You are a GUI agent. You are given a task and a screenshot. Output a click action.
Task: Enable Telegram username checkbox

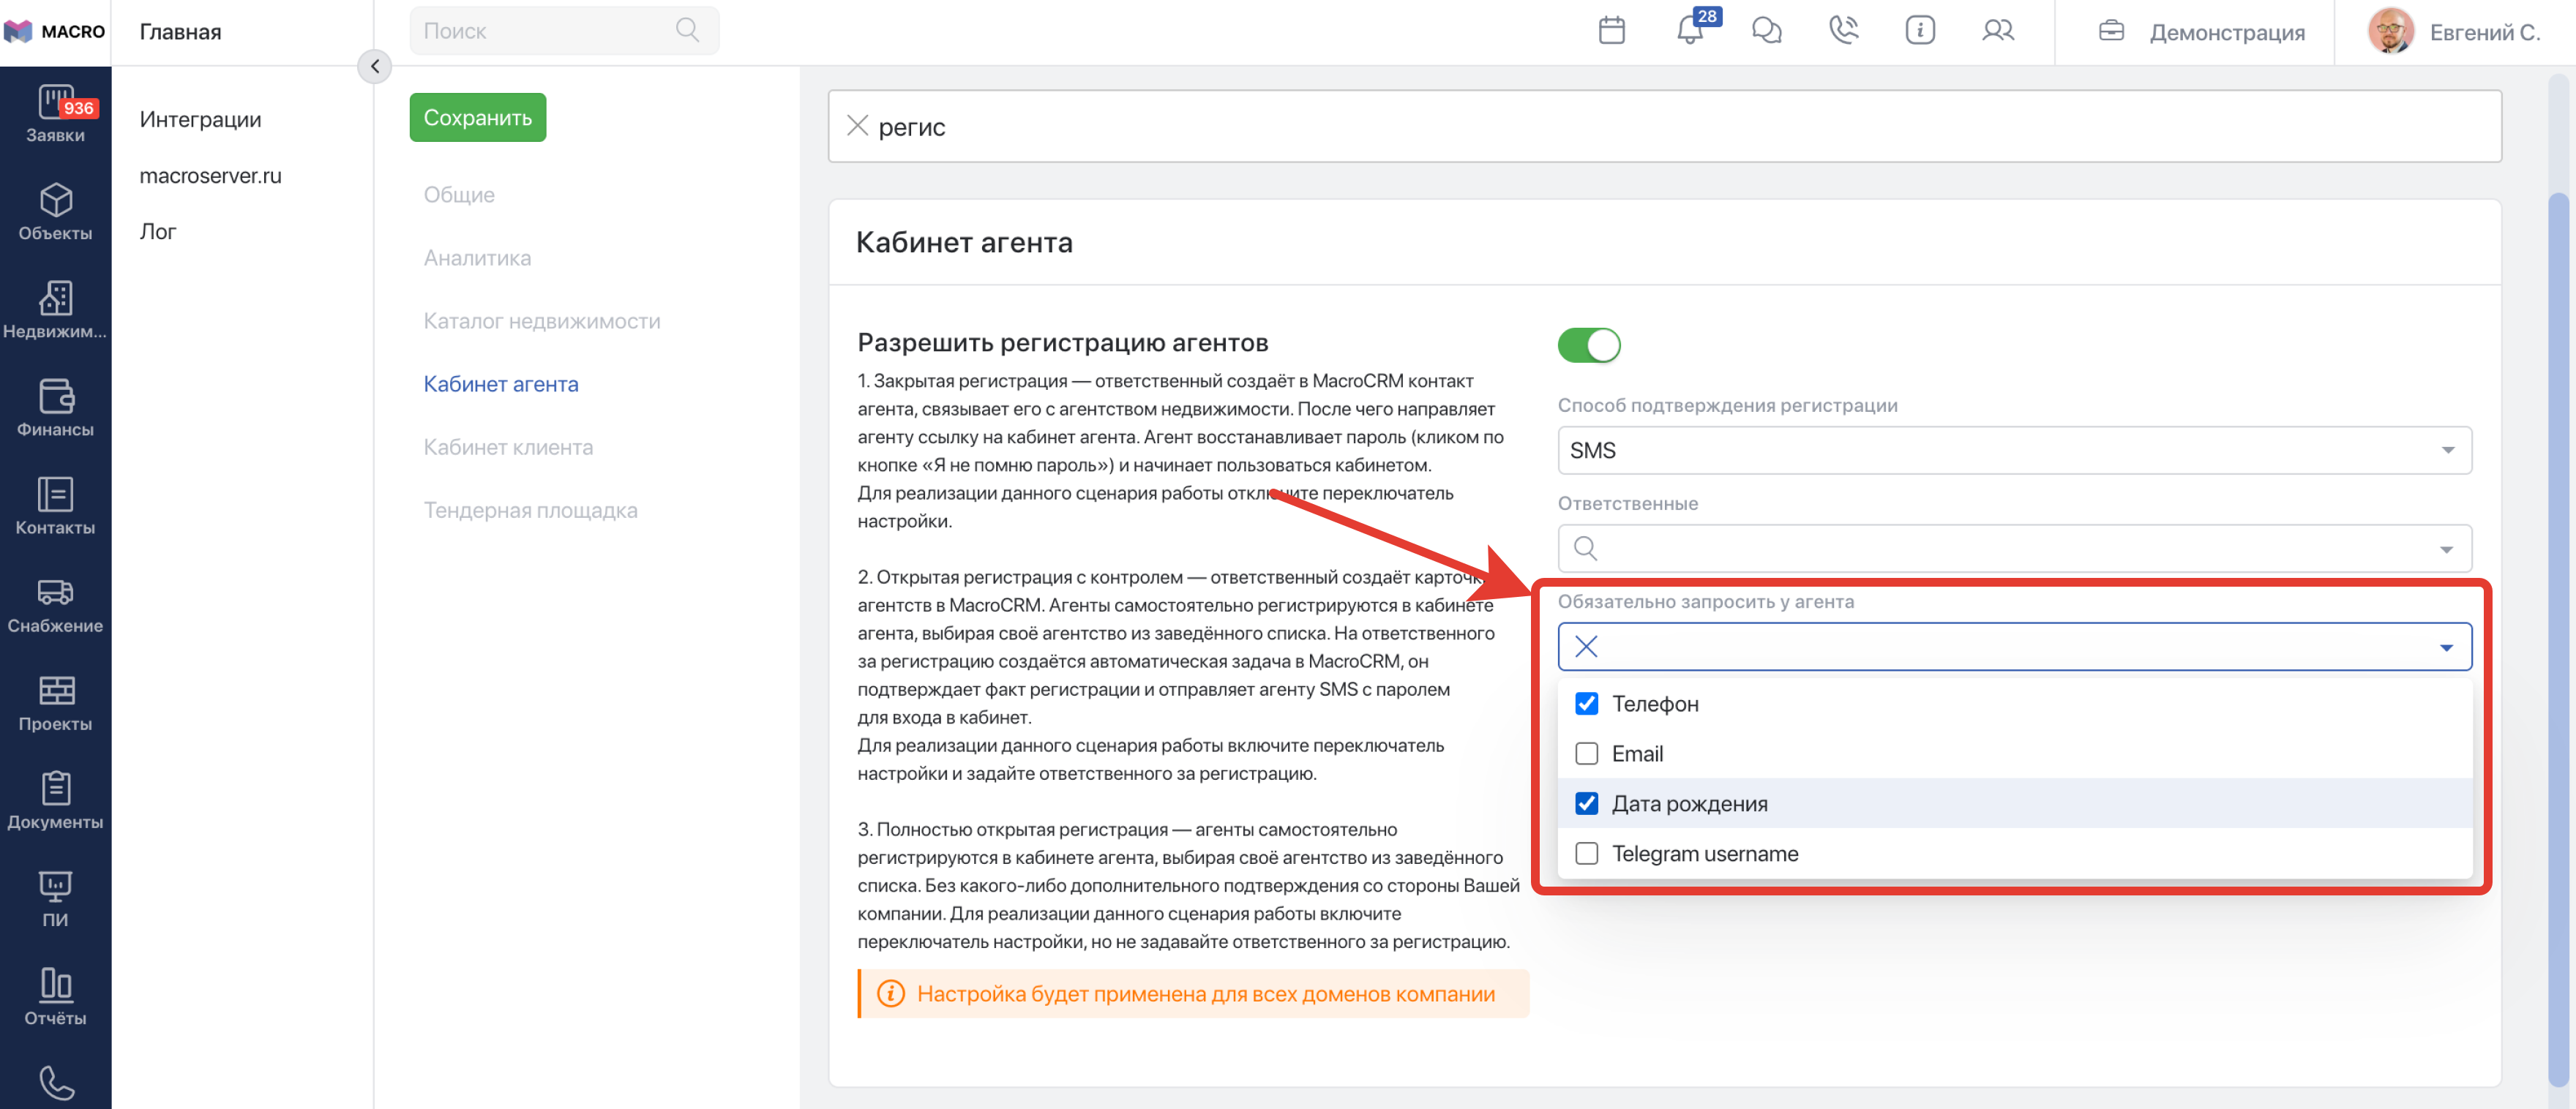1586,854
